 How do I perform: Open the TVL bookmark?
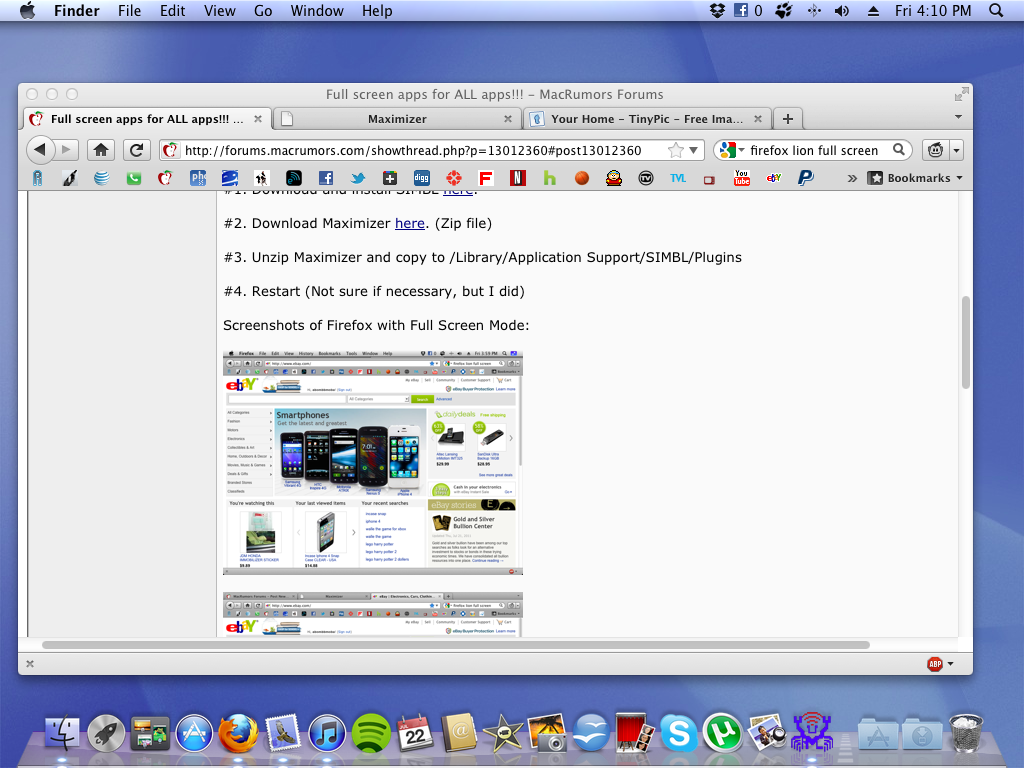[x=678, y=178]
